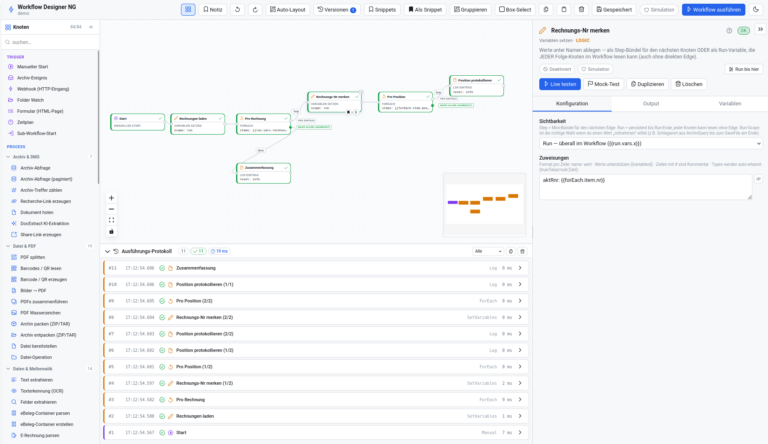Expand log entry #2 Rechnungen laden

[x=316, y=416]
